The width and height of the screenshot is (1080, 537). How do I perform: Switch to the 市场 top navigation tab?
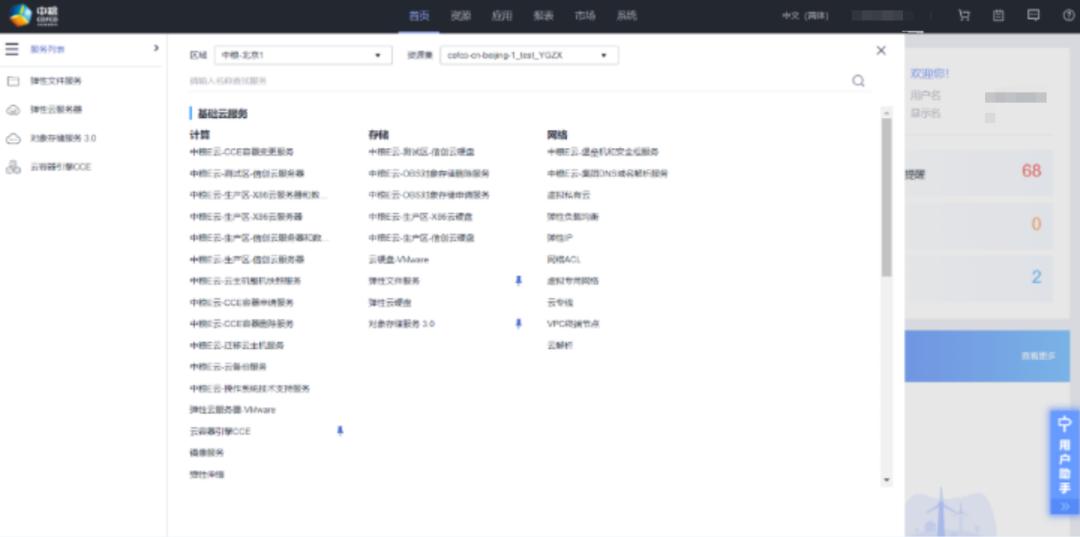click(585, 15)
